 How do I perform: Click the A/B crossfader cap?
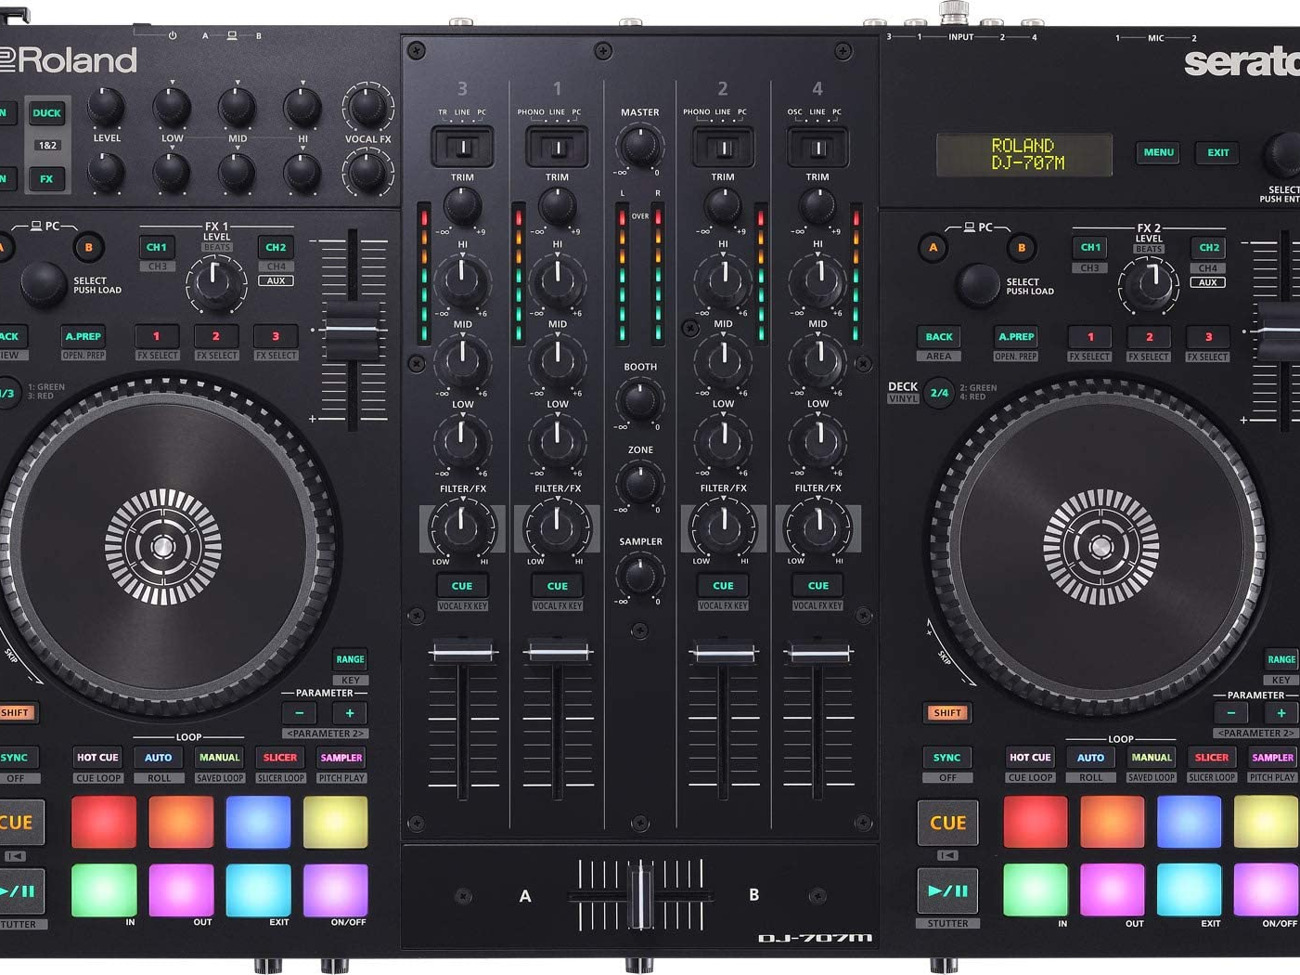click(640, 895)
